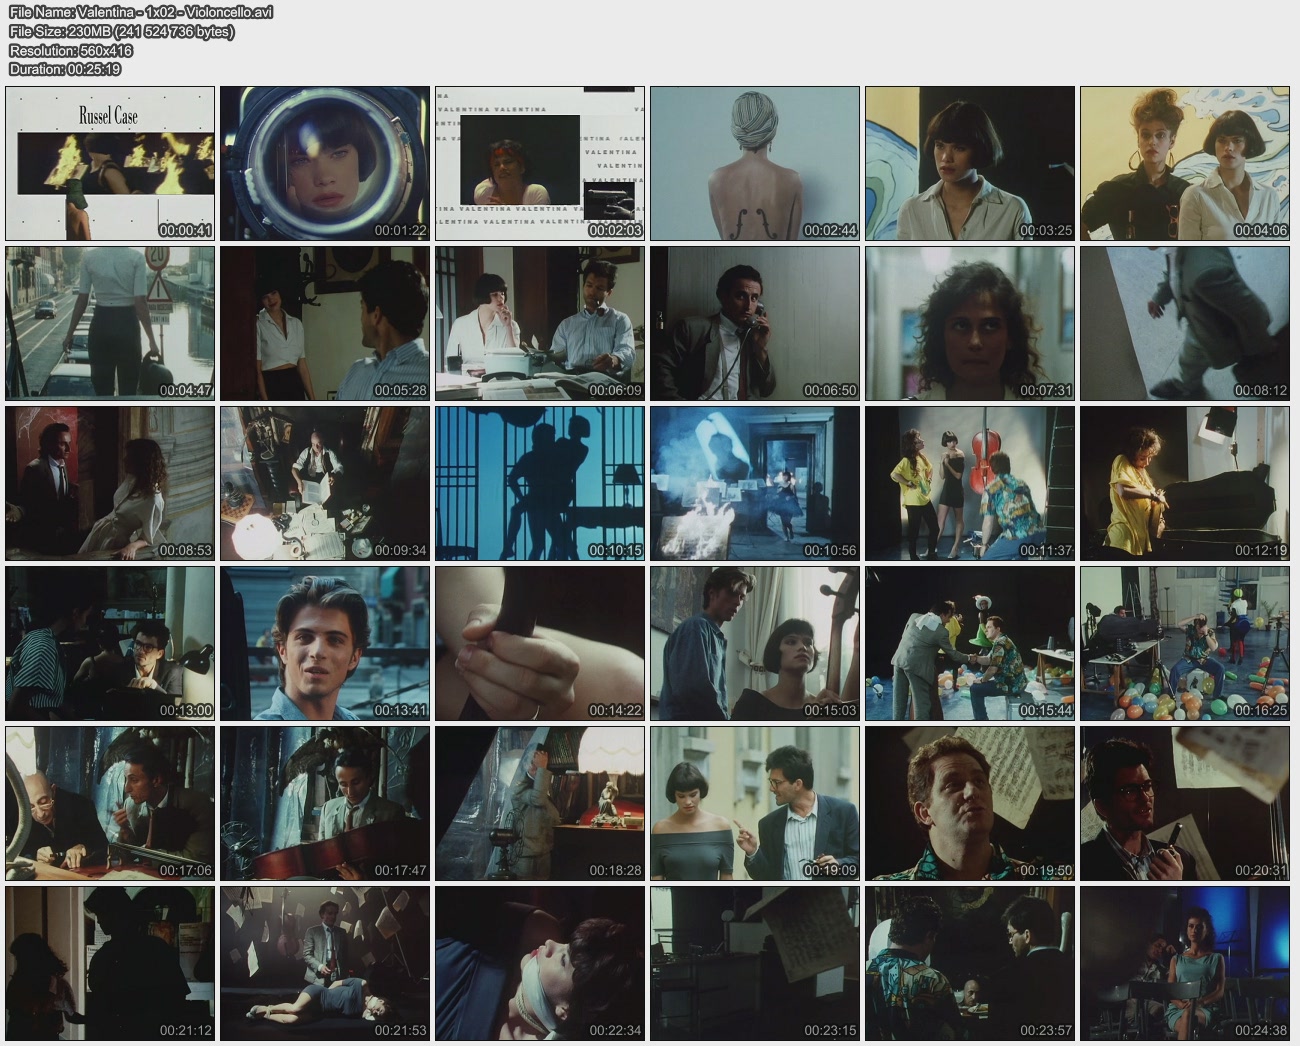Click the frame timestamped 00:17:47
This screenshot has width=1300, height=1046.
click(325, 803)
